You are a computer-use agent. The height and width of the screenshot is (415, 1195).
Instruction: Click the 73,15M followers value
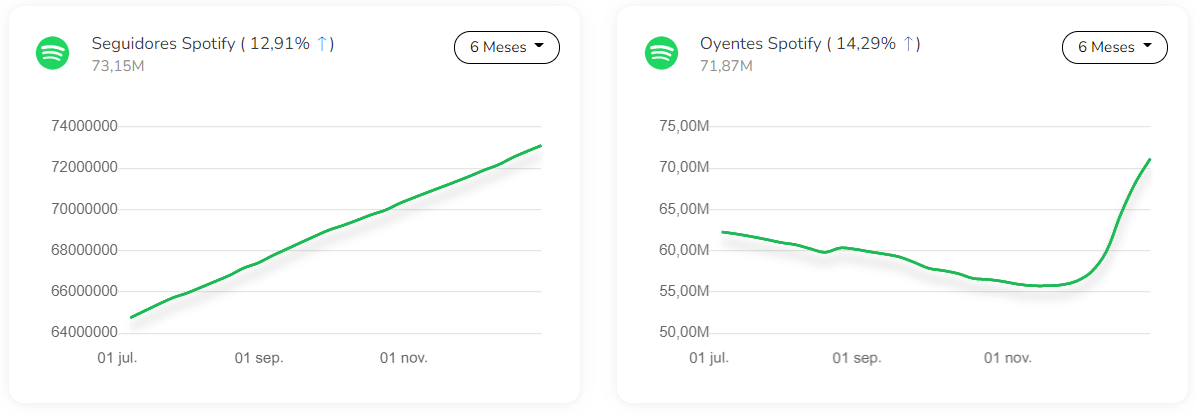[x=118, y=66]
